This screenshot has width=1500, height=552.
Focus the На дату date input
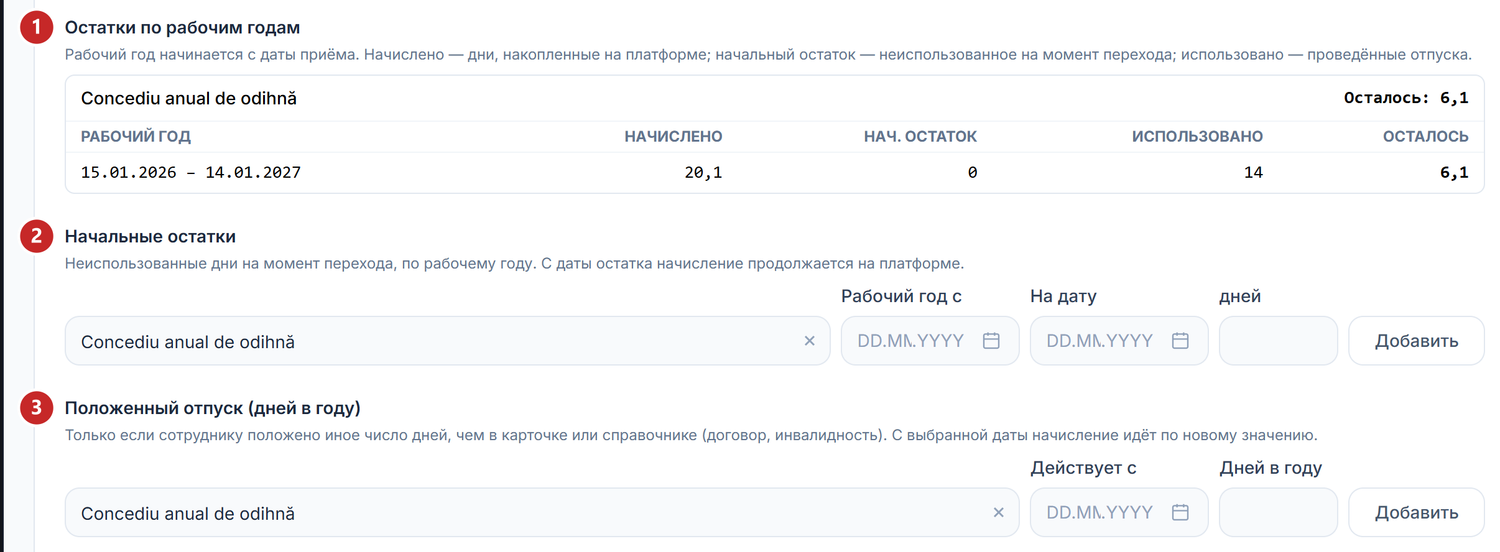pos(1119,341)
